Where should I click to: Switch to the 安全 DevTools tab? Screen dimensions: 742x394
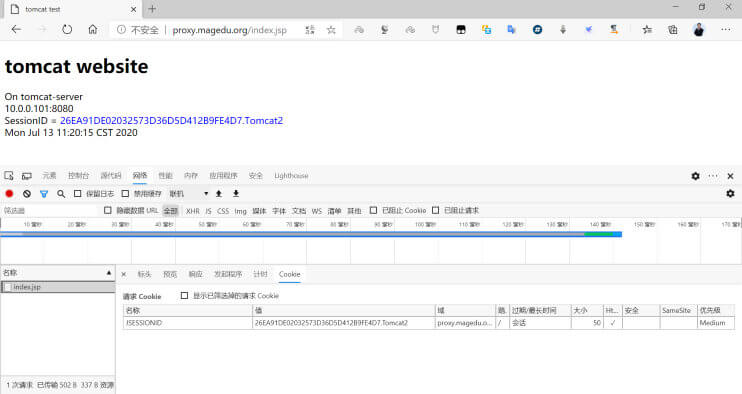256,176
